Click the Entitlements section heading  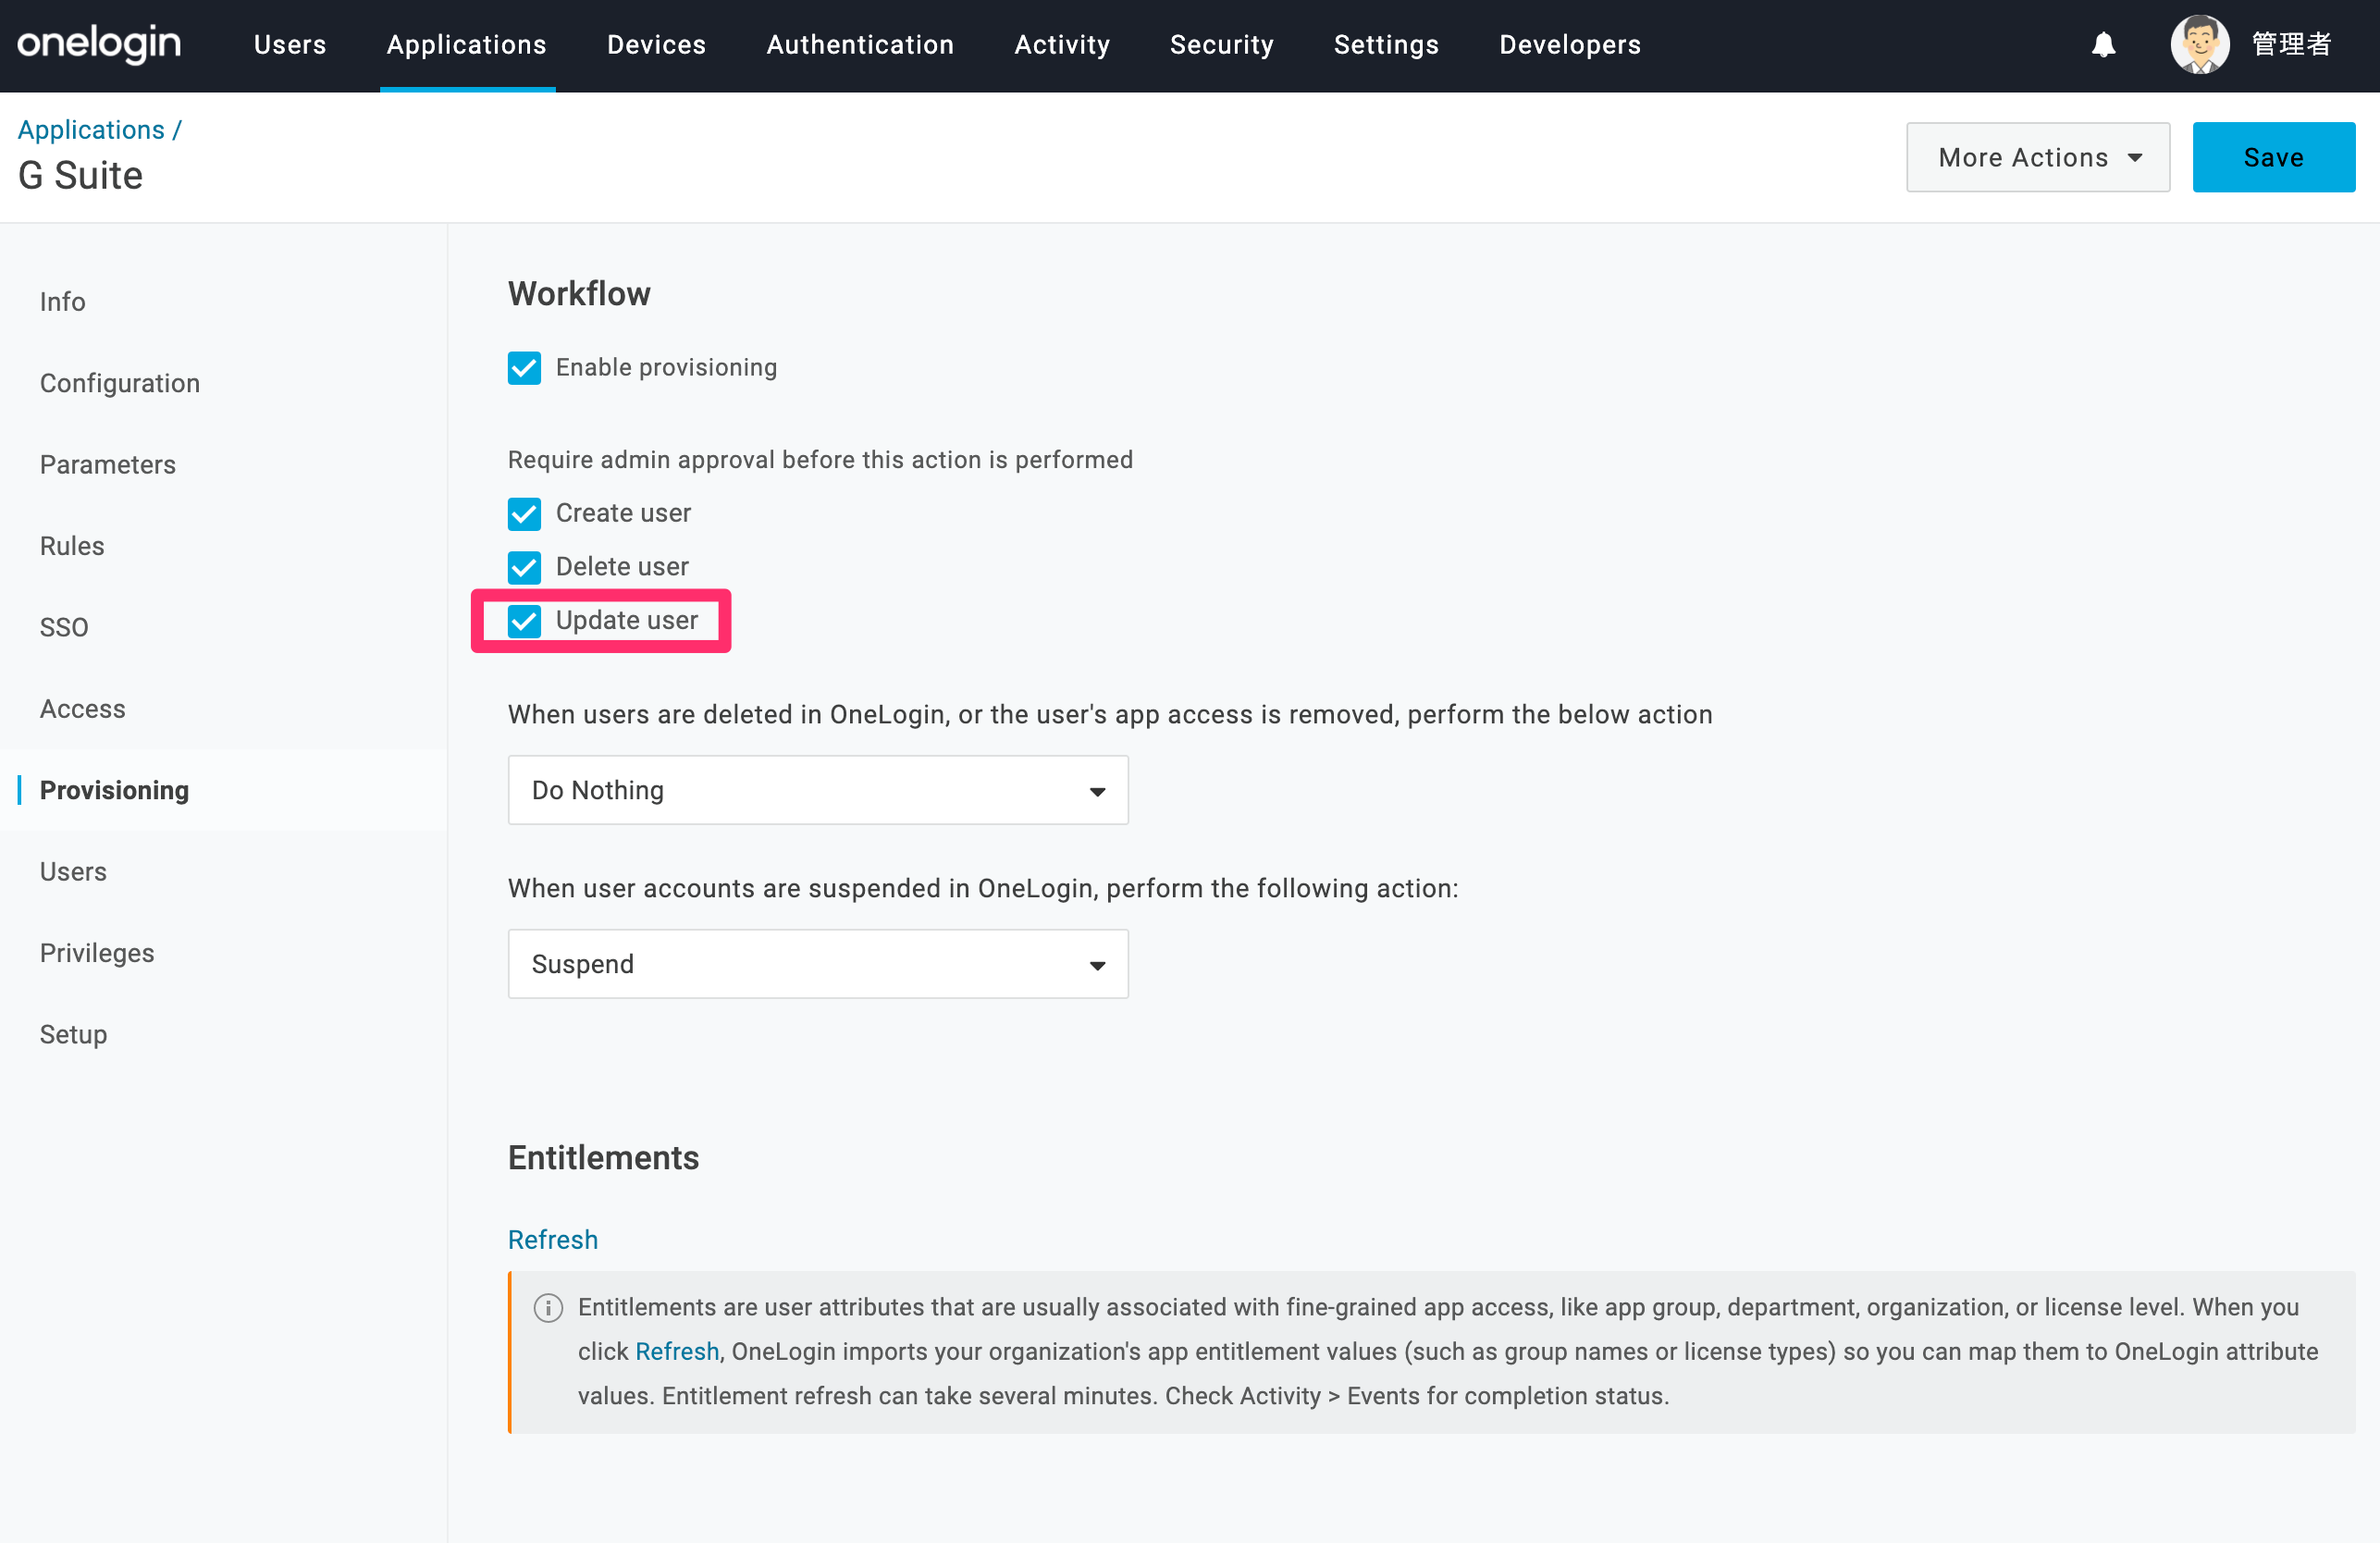click(604, 1158)
